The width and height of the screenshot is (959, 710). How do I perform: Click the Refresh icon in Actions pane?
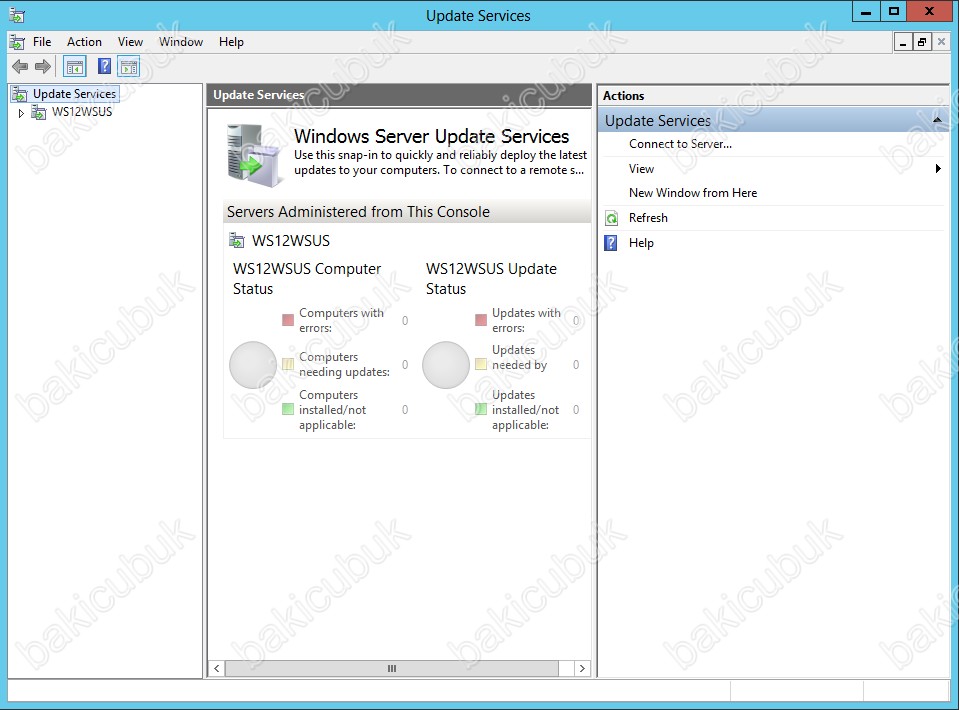click(x=611, y=218)
